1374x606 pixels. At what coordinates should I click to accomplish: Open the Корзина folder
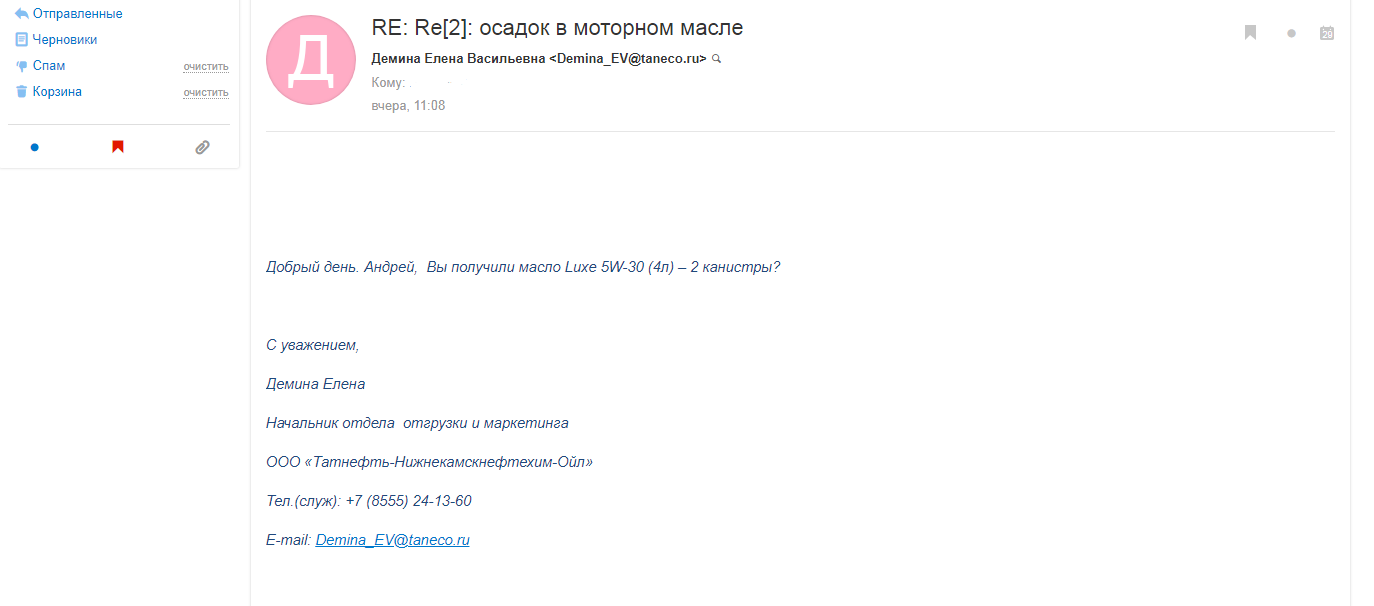click(x=57, y=92)
